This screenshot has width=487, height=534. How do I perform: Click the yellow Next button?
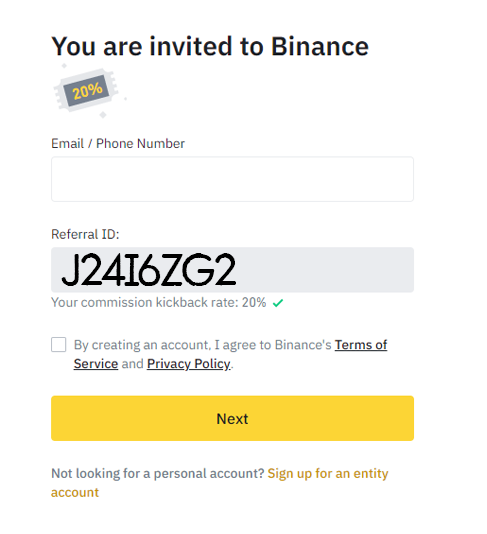[232, 418]
